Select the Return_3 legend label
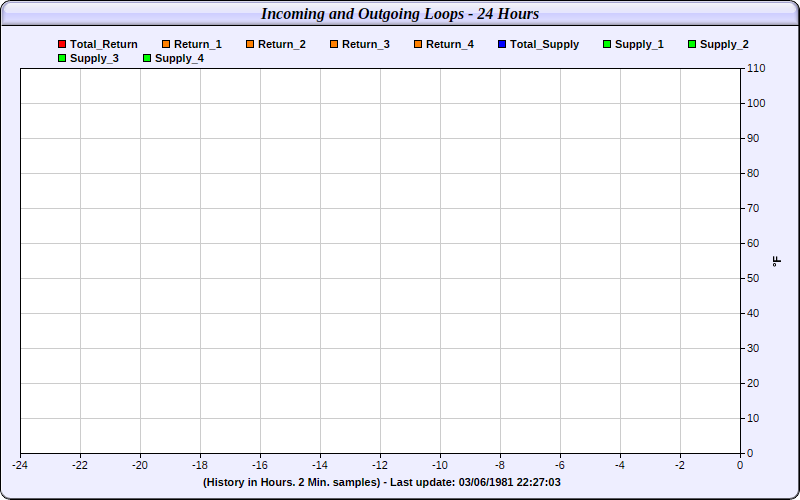 coord(365,45)
